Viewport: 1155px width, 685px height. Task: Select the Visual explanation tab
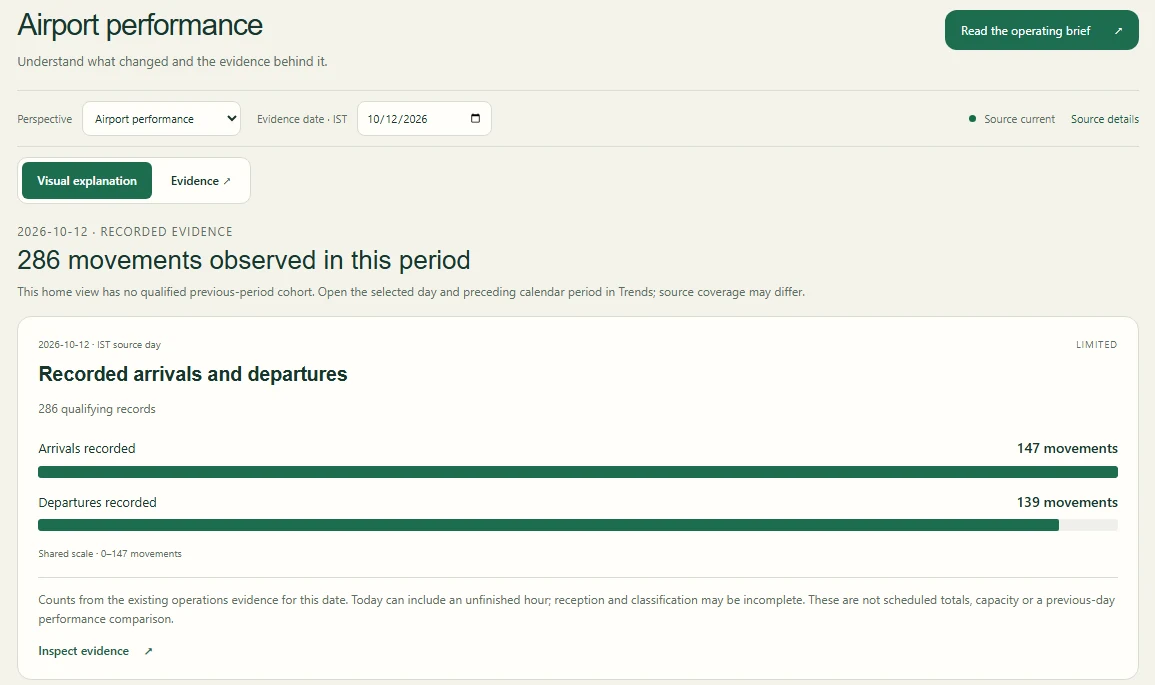(x=87, y=180)
